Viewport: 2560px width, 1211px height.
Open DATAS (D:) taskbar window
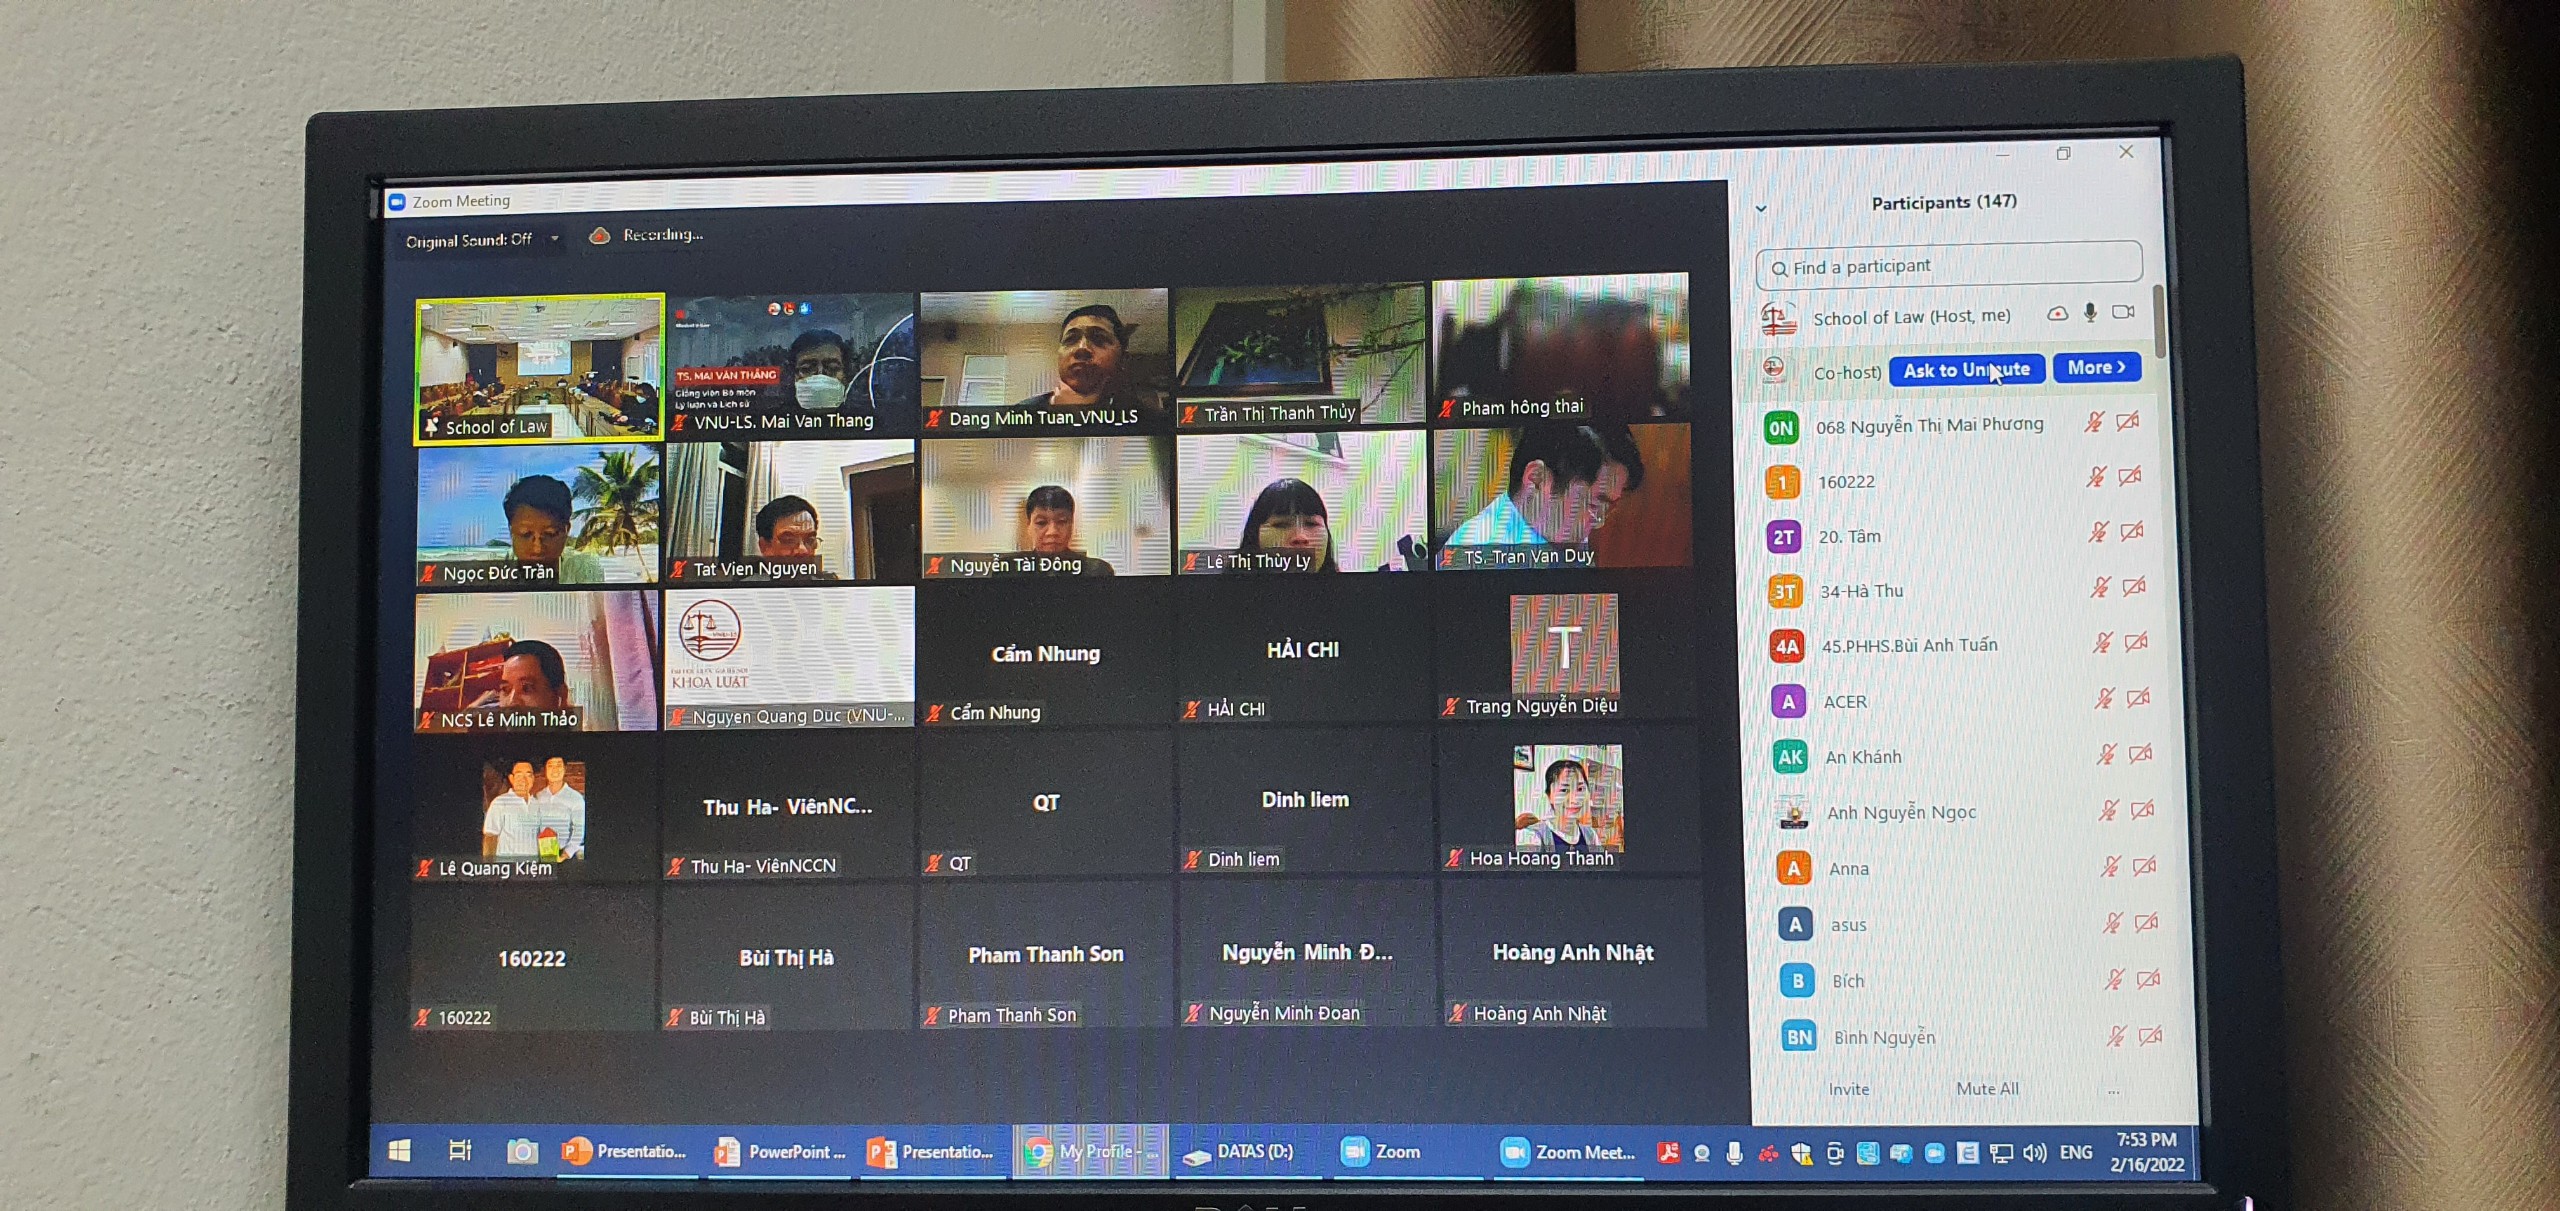coord(1238,1152)
